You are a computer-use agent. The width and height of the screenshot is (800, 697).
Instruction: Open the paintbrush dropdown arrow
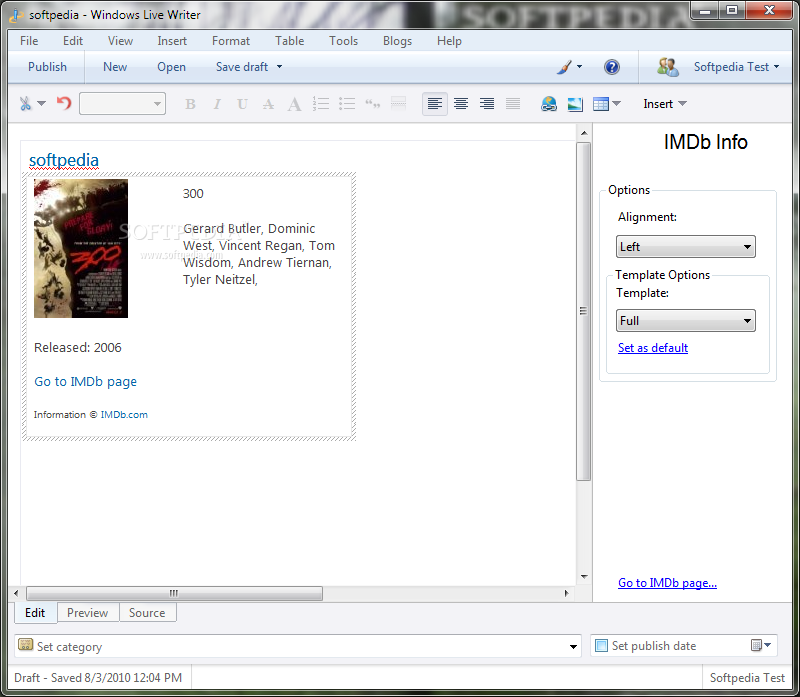[580, 67]
